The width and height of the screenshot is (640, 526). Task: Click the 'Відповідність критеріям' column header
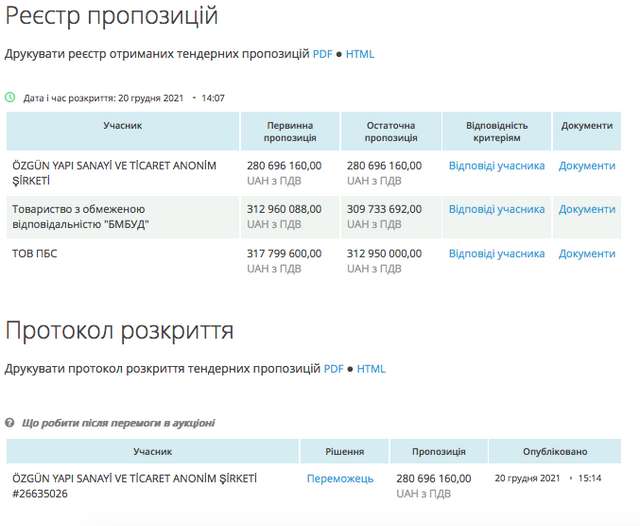point(496,132)
